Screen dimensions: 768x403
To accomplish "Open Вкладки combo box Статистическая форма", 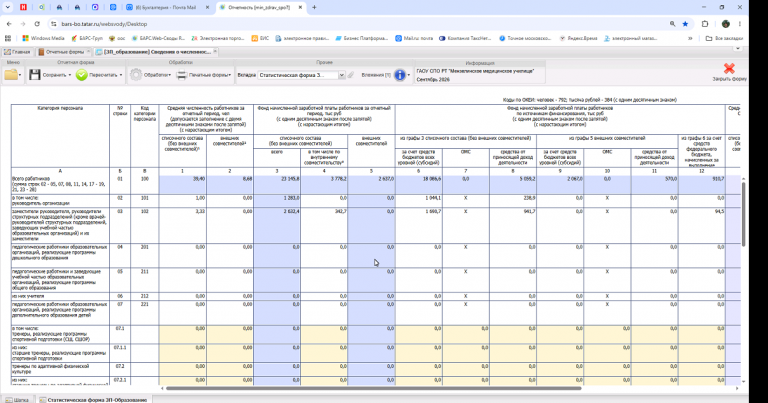I will 301,75.
